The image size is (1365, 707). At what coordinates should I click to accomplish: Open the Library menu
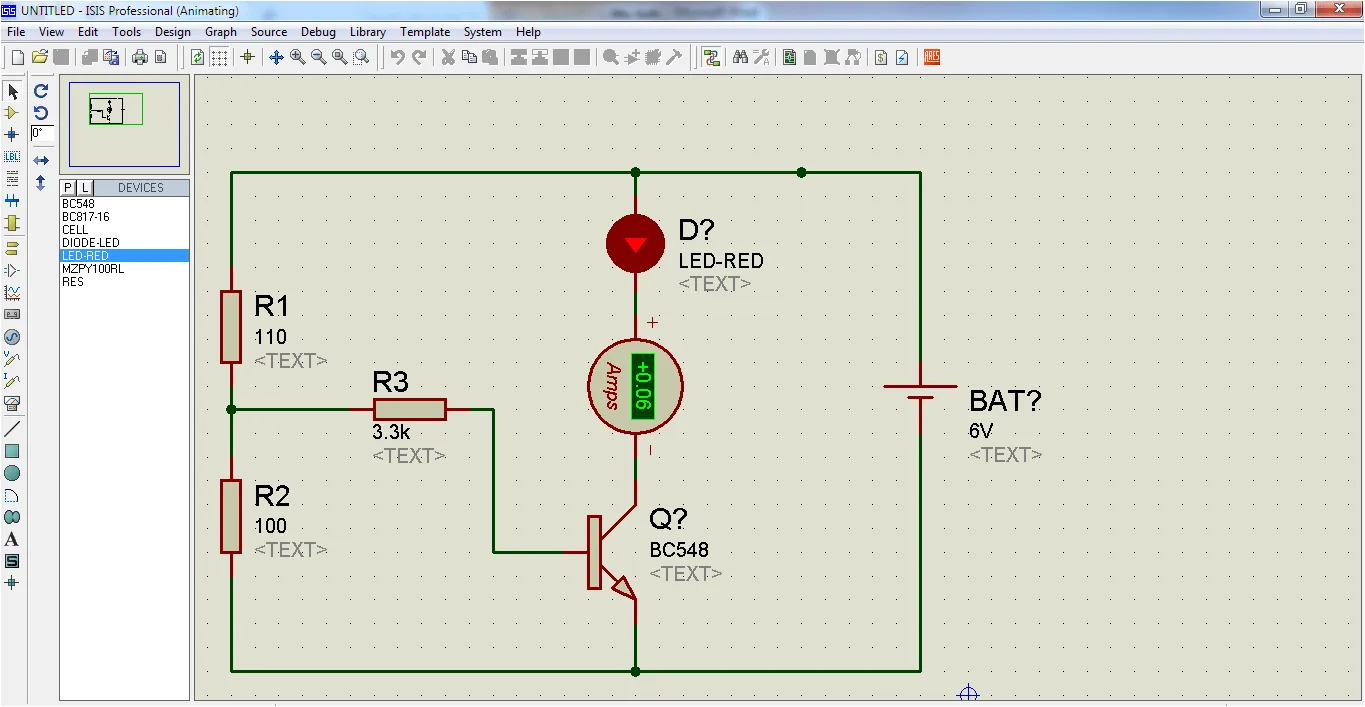pyautogui.click(x=368, y=32)
